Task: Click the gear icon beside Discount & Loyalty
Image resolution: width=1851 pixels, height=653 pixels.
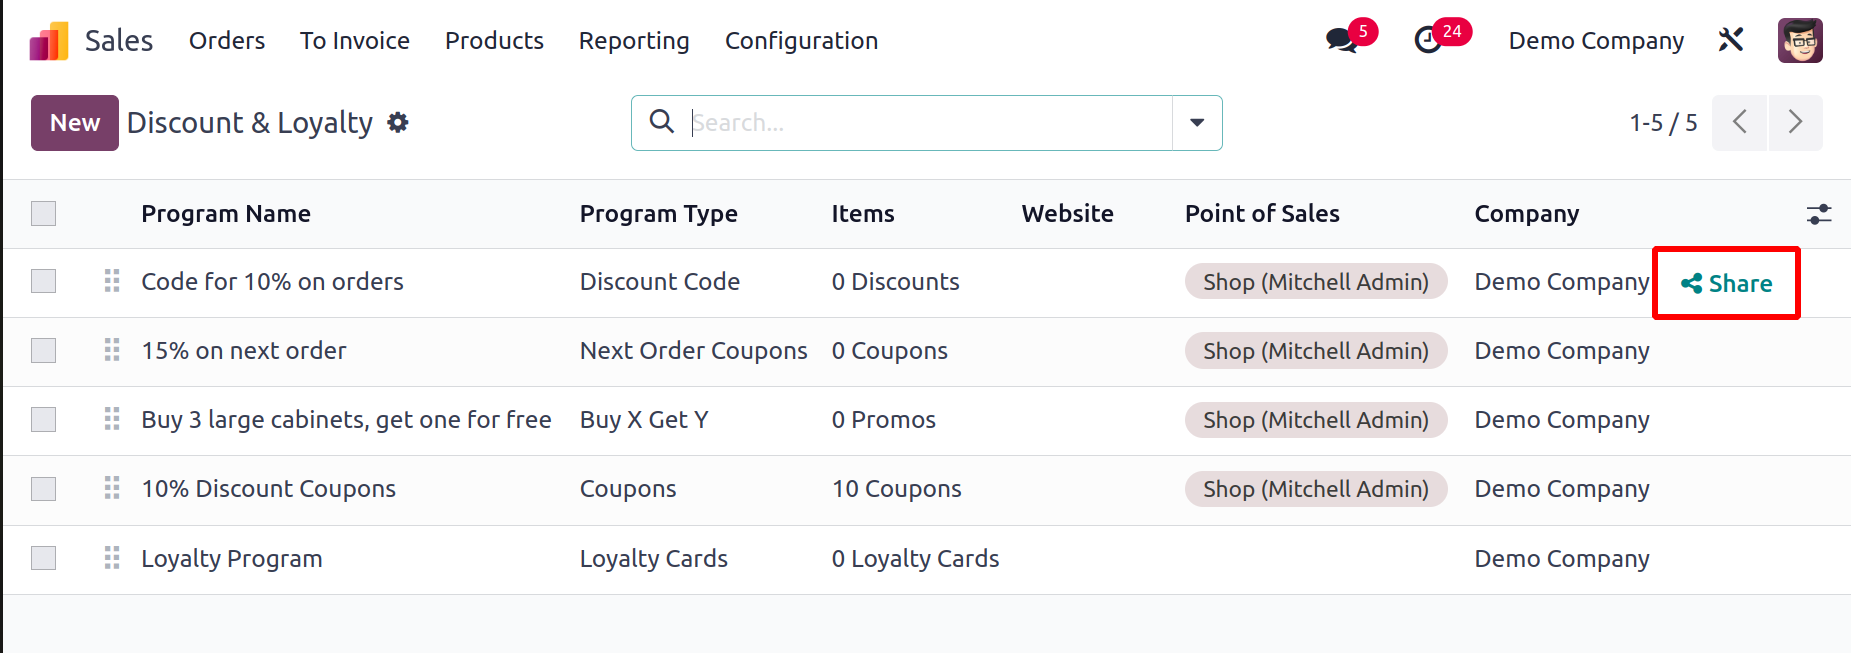Action: click(398, 122)
